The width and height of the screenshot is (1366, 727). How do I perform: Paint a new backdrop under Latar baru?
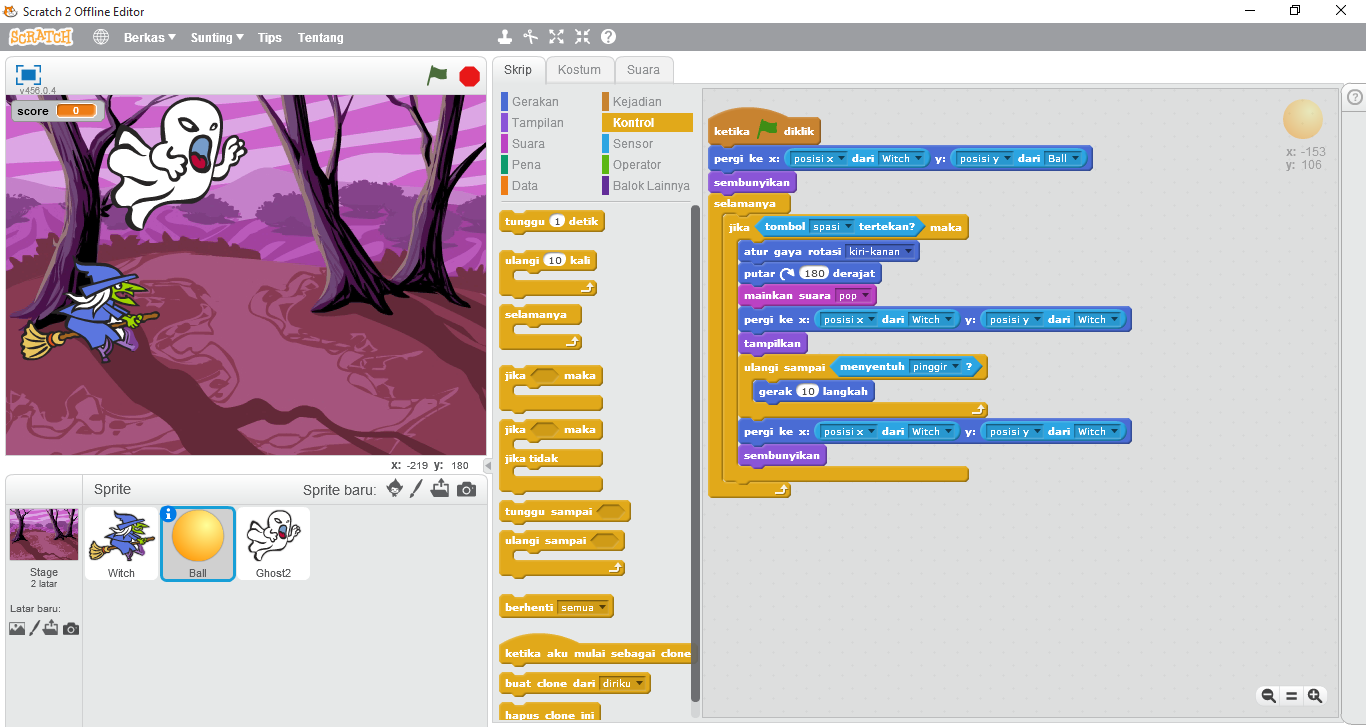[37, 627]
